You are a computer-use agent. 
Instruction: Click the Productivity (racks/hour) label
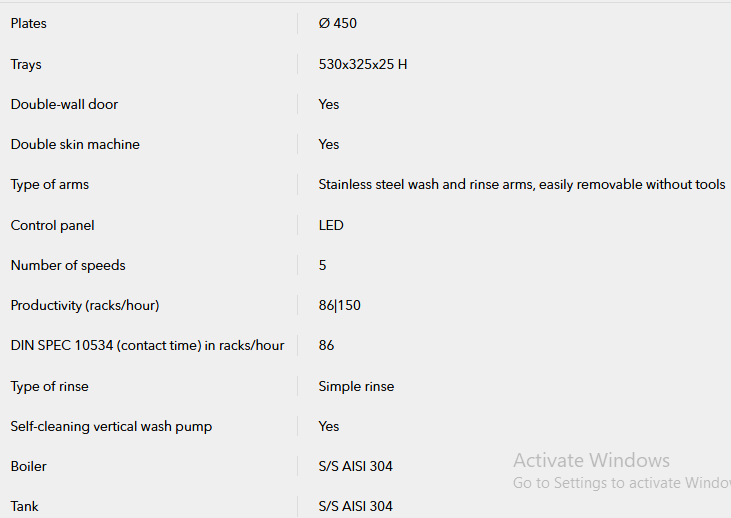[x=85, y=305]
